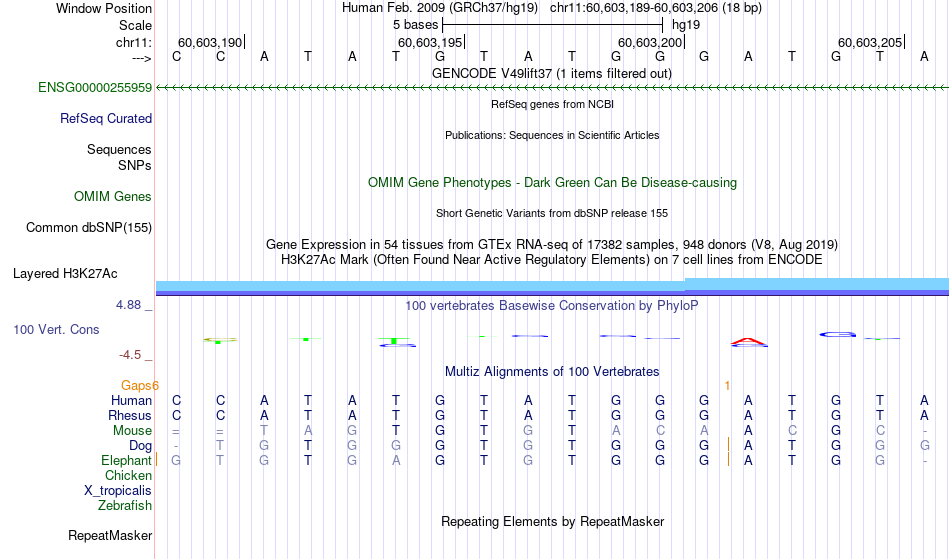Click the strand direction arrow ---> label
950x559 pixels.
click(x=141, y=58)
